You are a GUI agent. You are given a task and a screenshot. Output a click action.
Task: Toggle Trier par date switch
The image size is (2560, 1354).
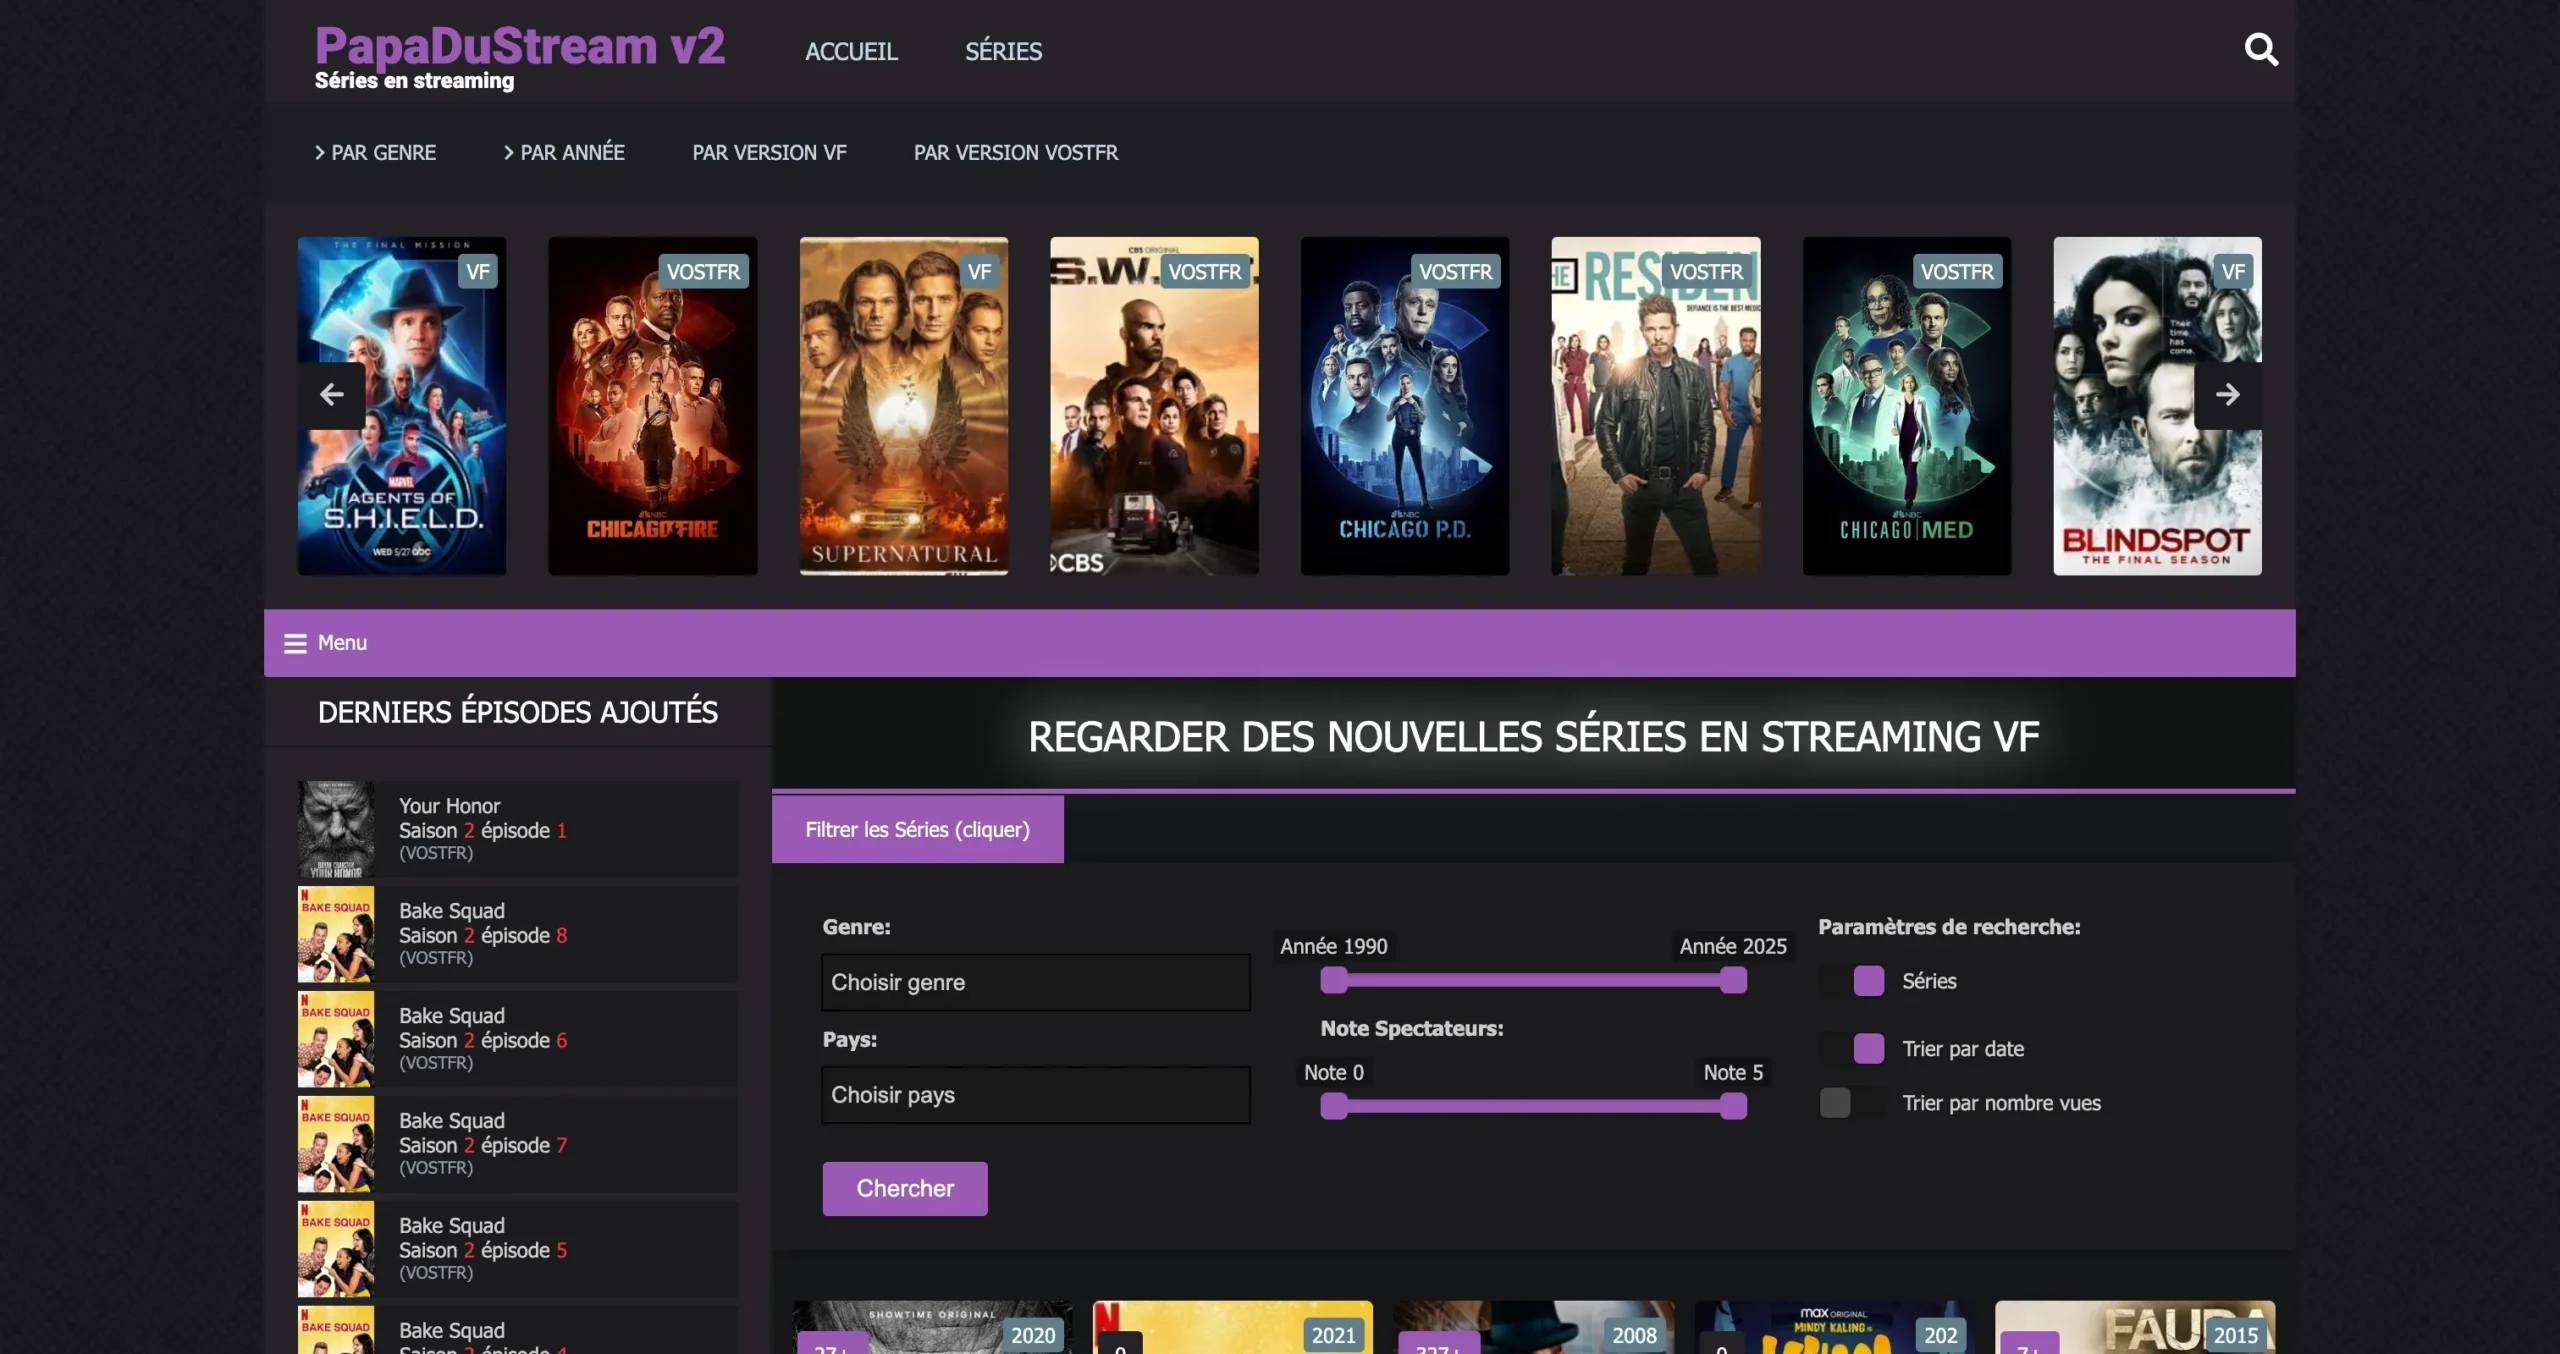pos(1853,1049)
